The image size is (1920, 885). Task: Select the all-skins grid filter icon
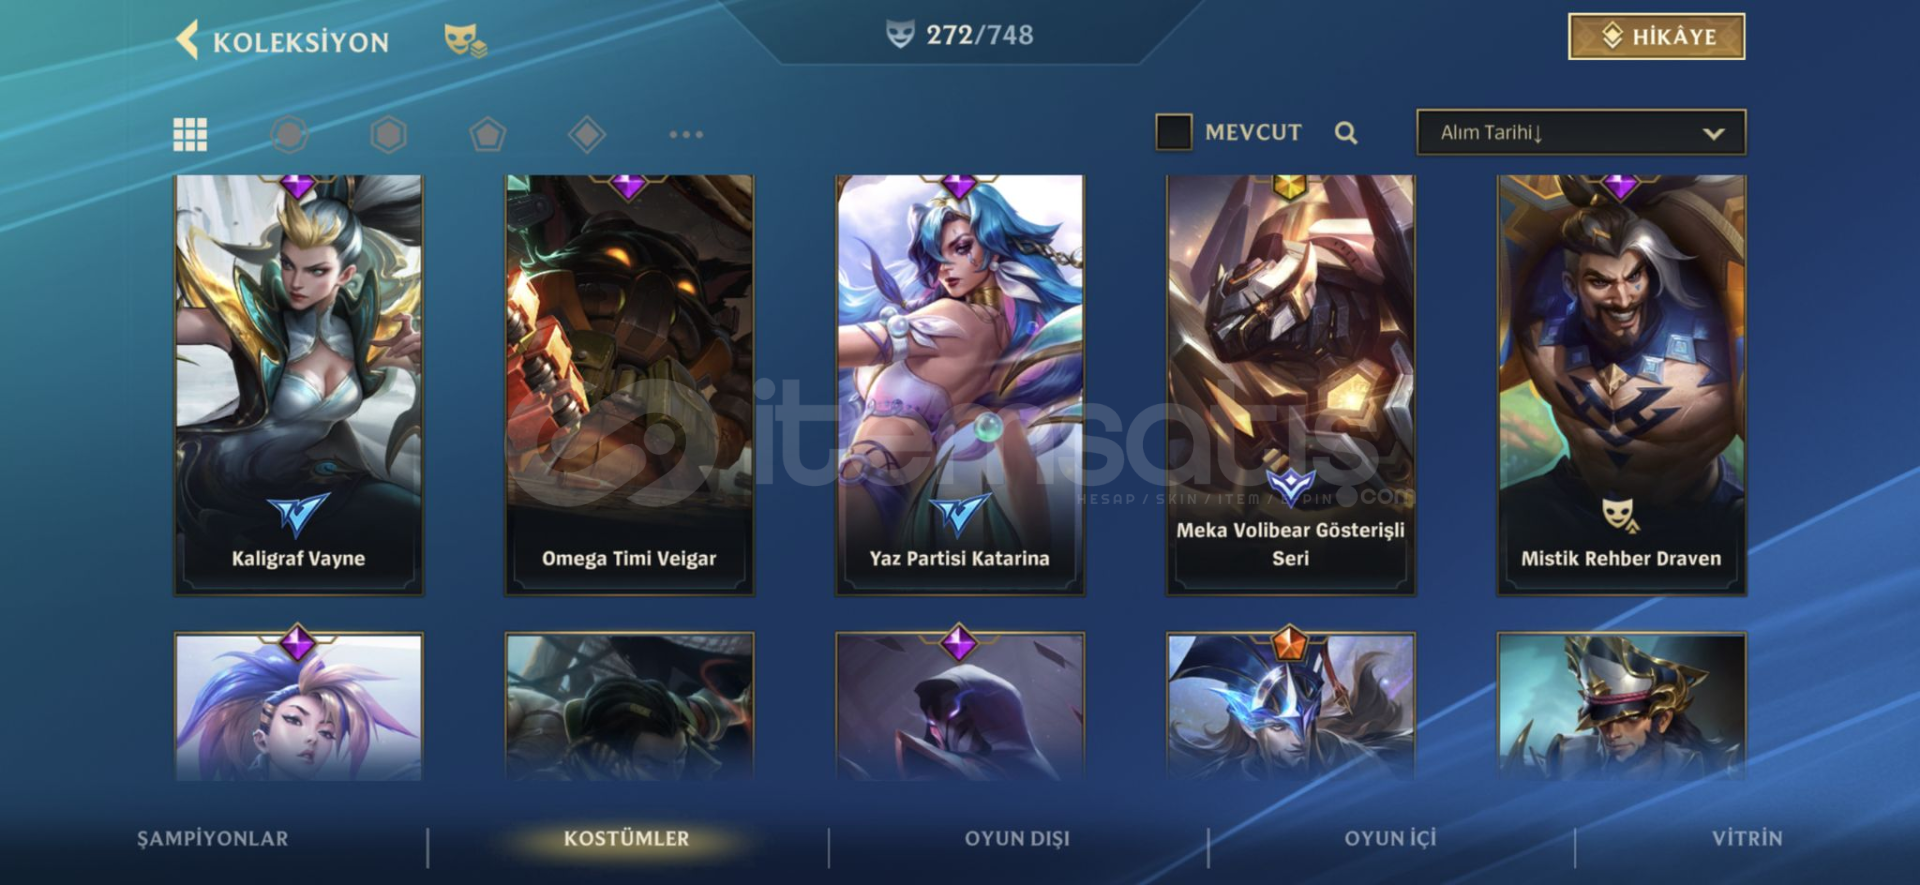[x=190, y=134]
